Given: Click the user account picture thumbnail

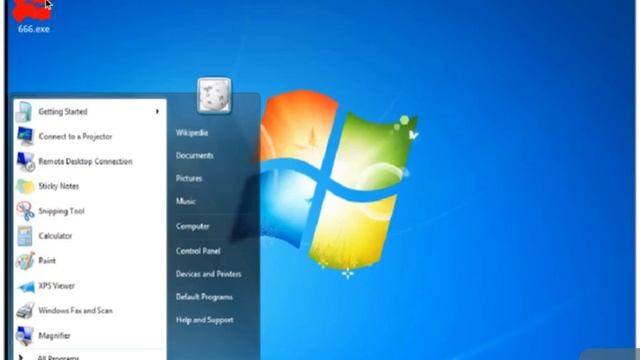Looking at the screenshot, I should pyautogui.click(x=214, y=95).
